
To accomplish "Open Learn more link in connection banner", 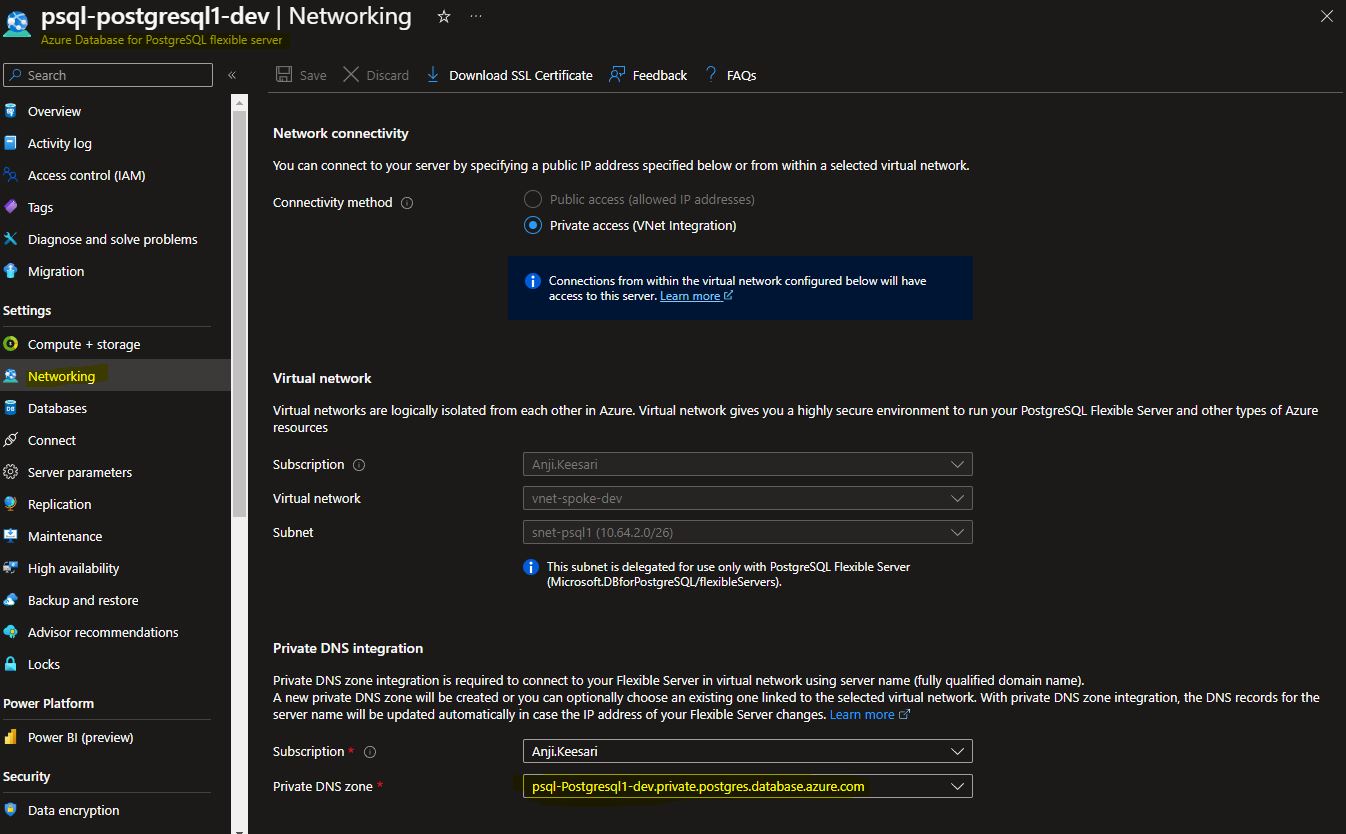I will pos(696,296).
